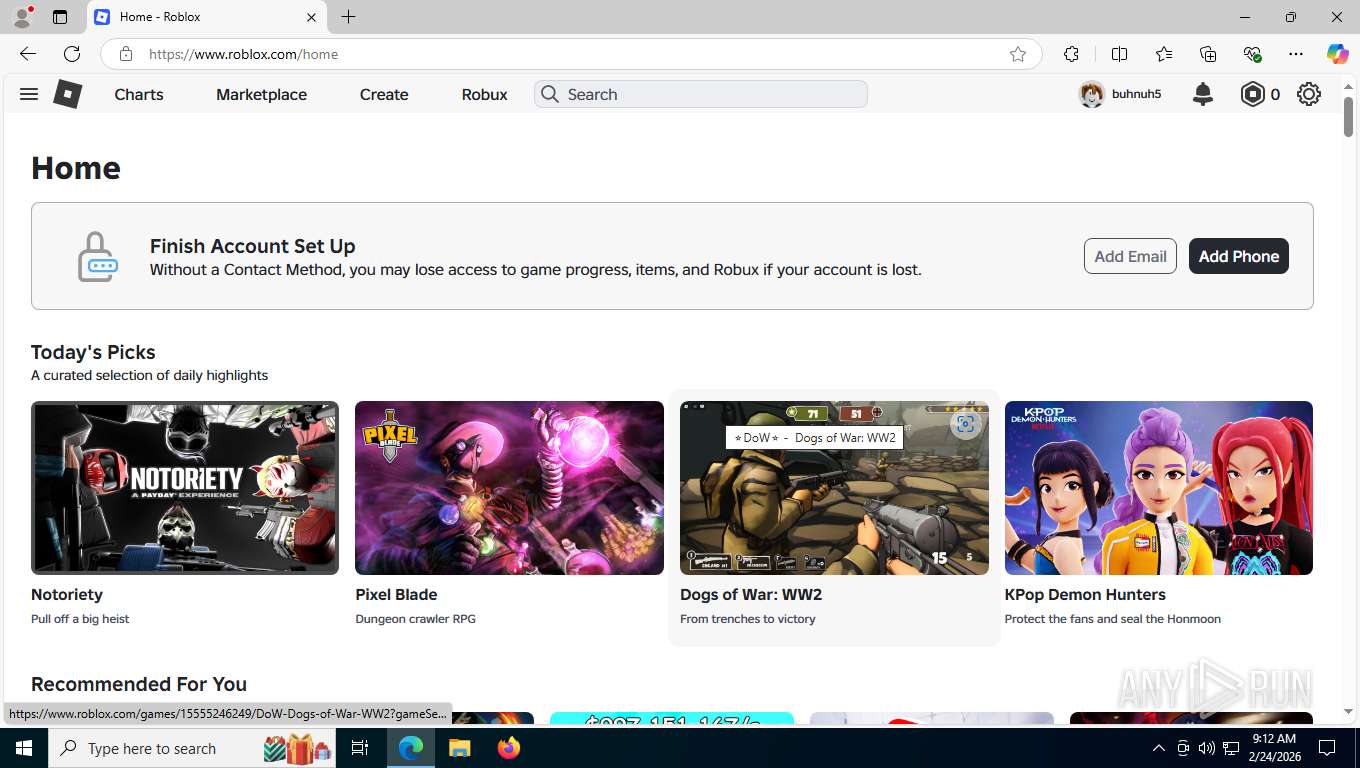Open the KPop Demon Hunters title link
Image resolution: width=1360 pixels, height=768 pixels.
click(x=1085, y=594)
